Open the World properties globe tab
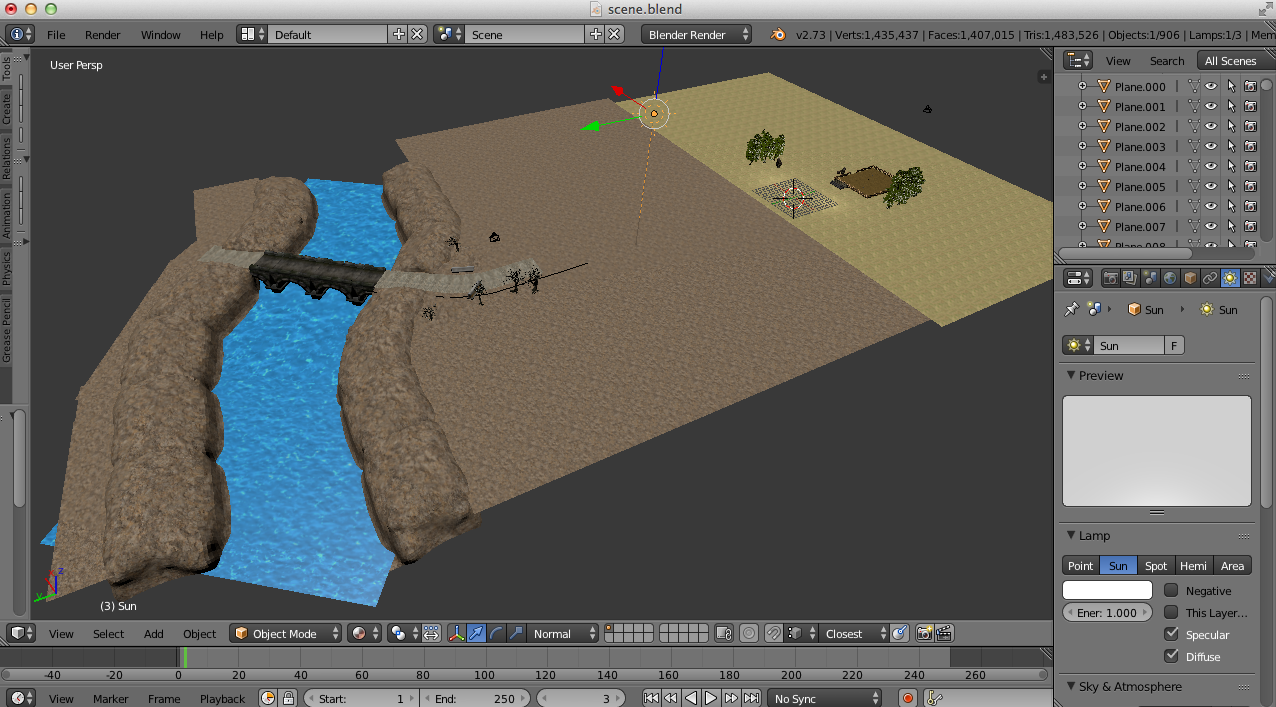Screen dimensions: 1276x707 tap(1170, 278)
